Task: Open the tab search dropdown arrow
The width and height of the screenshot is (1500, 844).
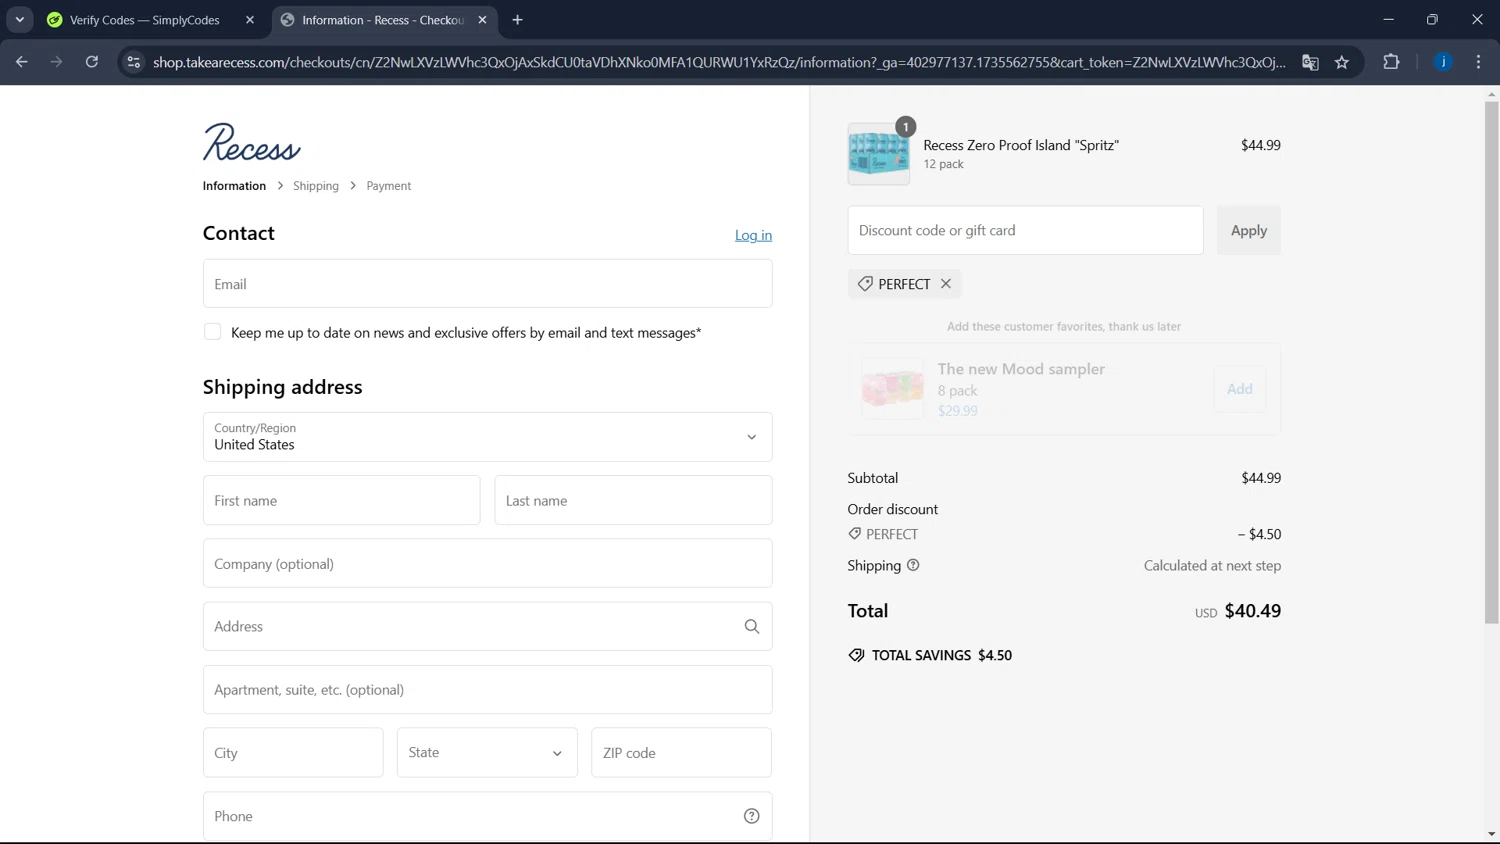Action: coord(20,20)
